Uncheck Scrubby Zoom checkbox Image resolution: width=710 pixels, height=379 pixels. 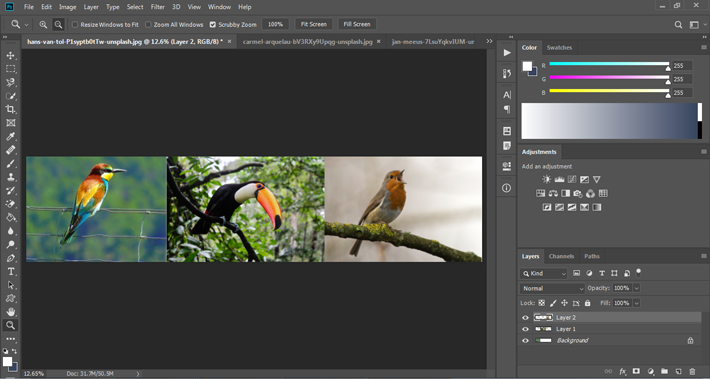pos(213,24)
